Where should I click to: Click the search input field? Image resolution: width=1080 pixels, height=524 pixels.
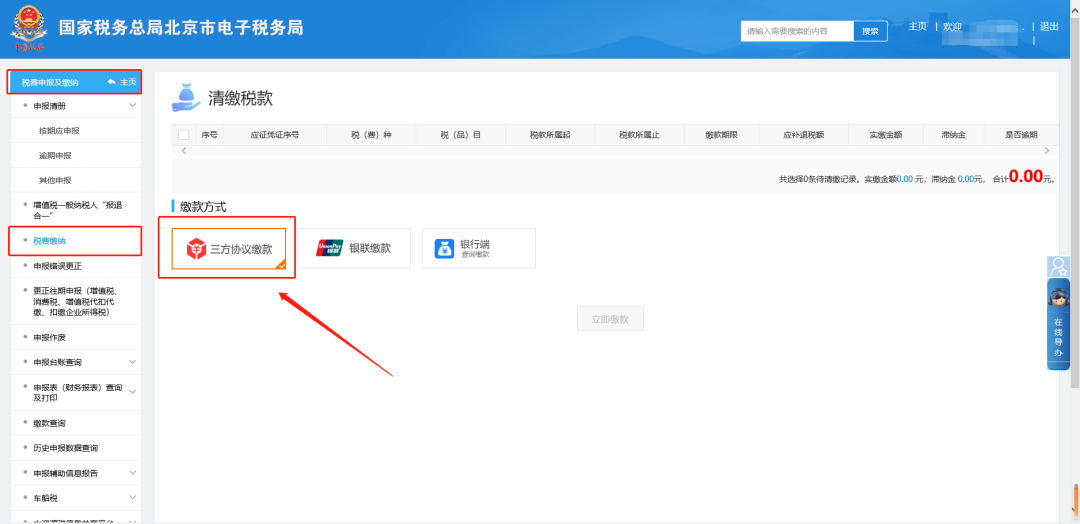coord(797,31)
